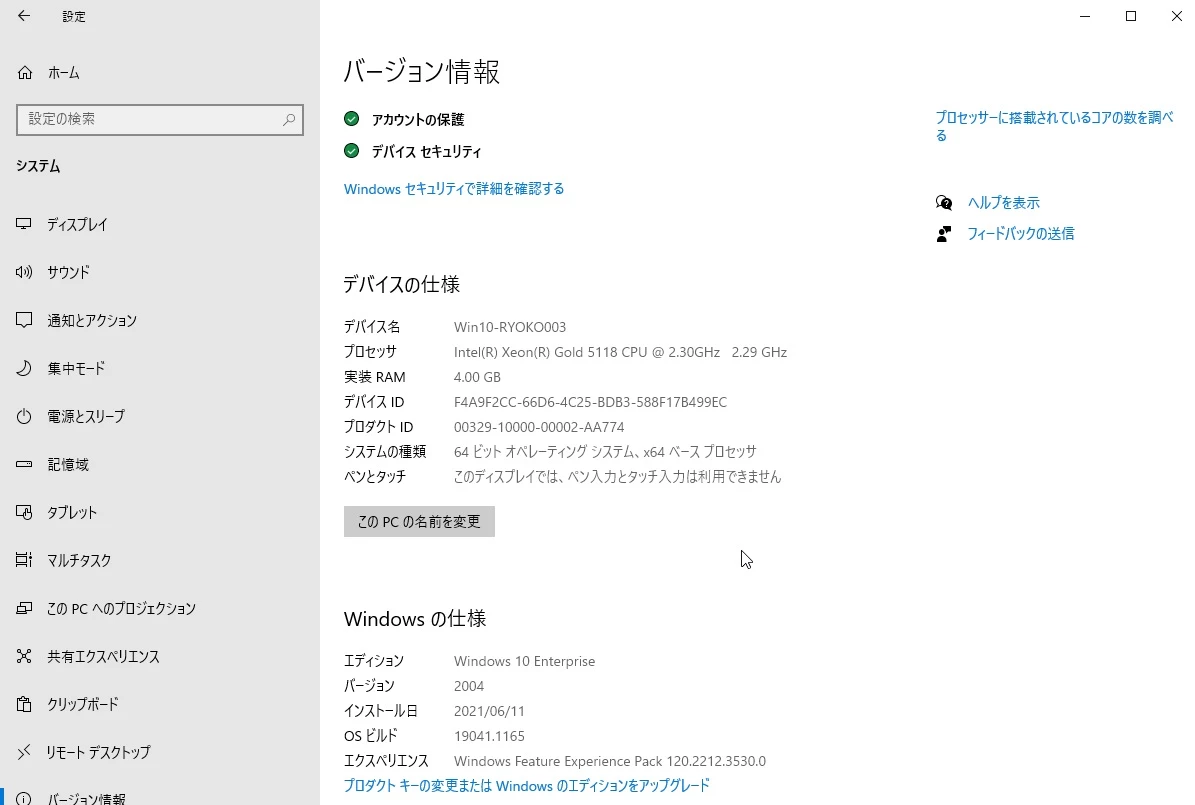Viewport: 1195px width, 805px height.
Task: Click the 設定の検索 search field
Action: [x=160, y=120]
